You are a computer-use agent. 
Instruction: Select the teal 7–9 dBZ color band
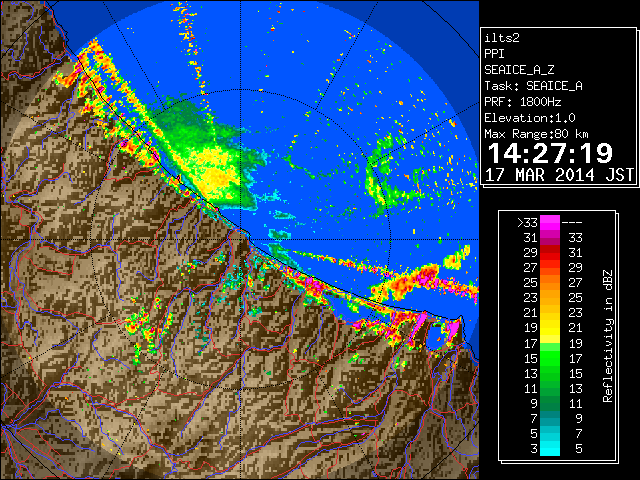pos(550,418)
